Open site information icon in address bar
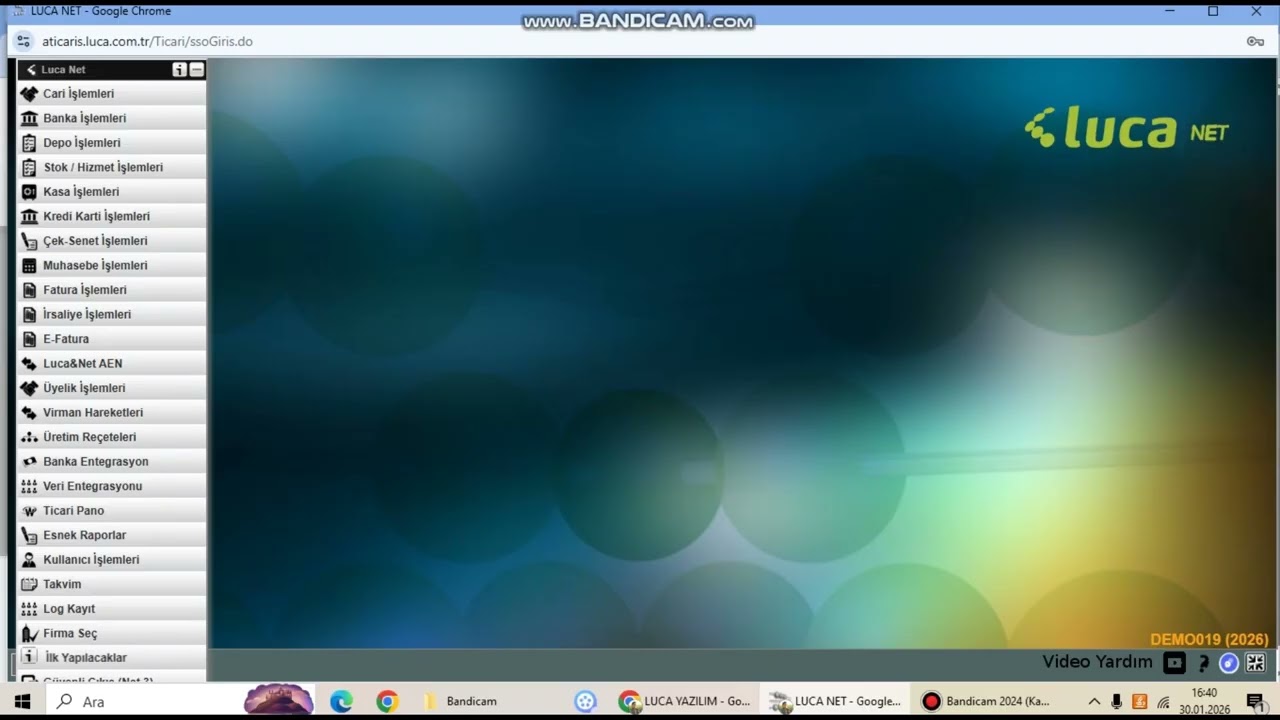Screen dimensions: 1280x720 [x=24, y=42]
